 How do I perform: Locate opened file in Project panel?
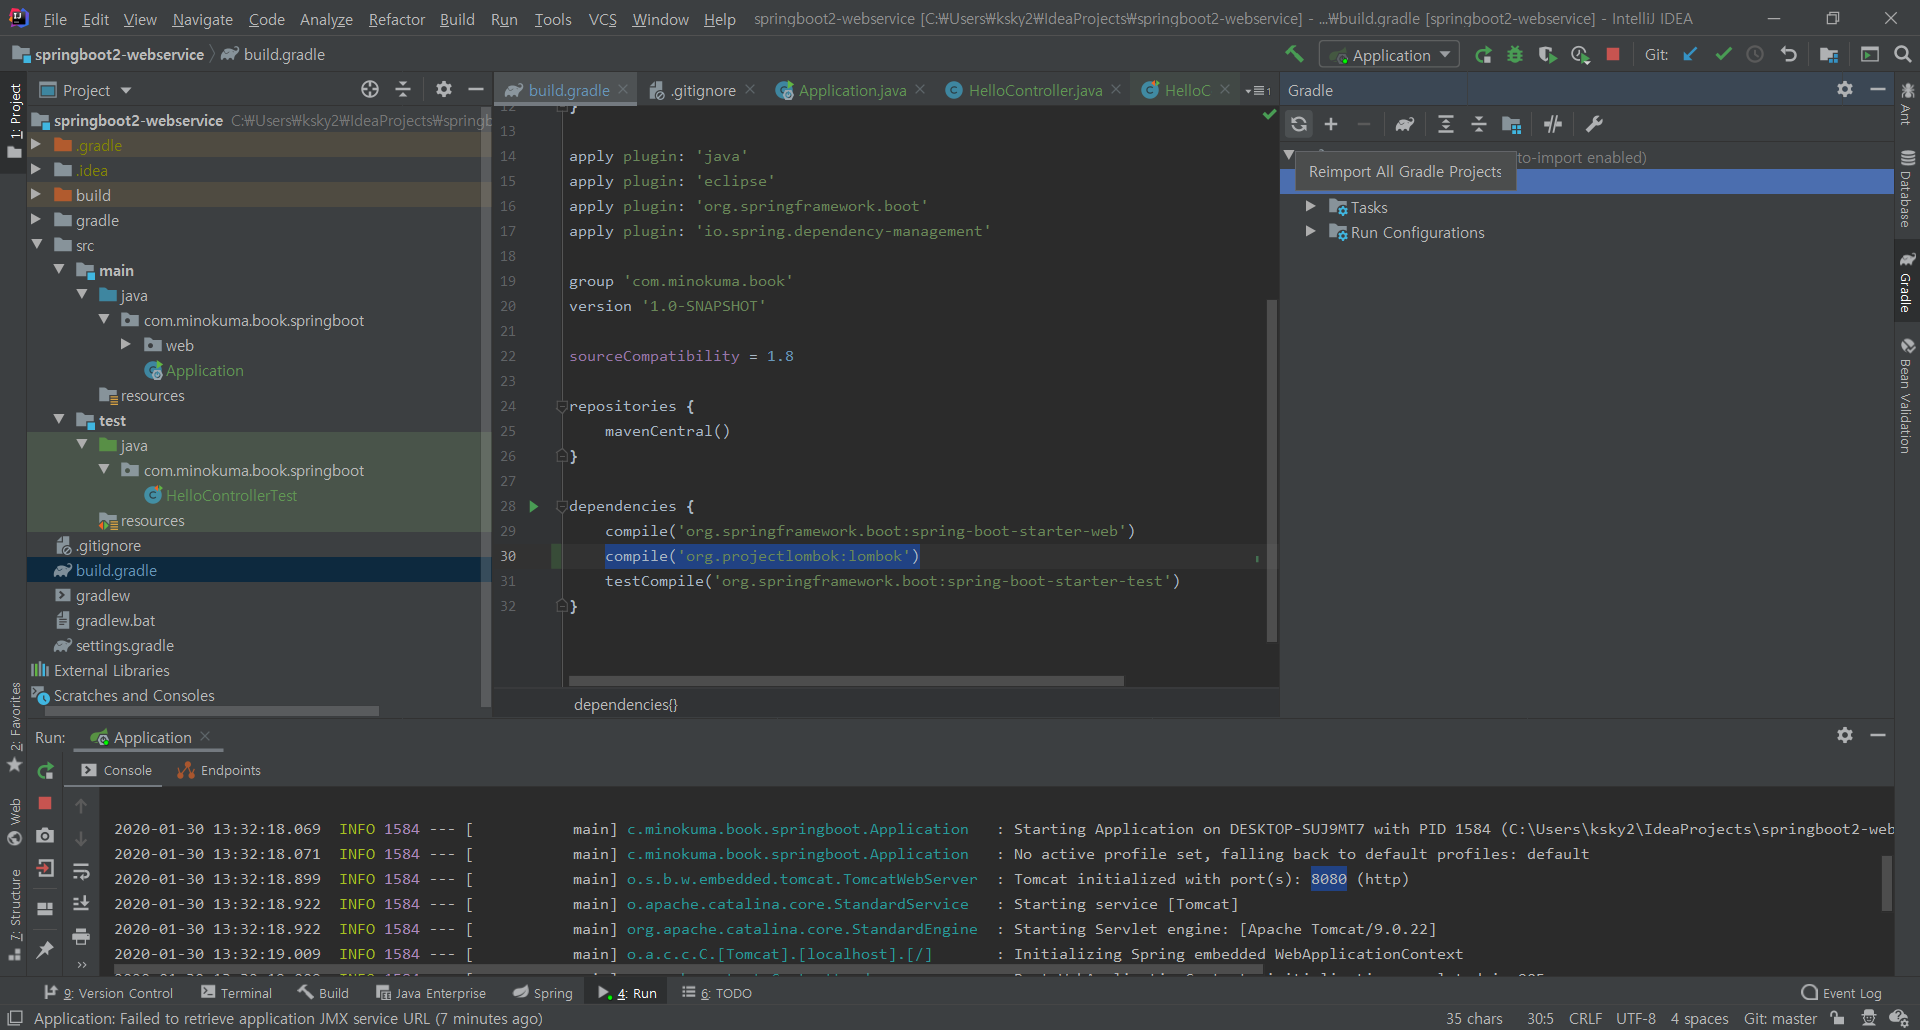pyautogui.click(x=370, y=89)
